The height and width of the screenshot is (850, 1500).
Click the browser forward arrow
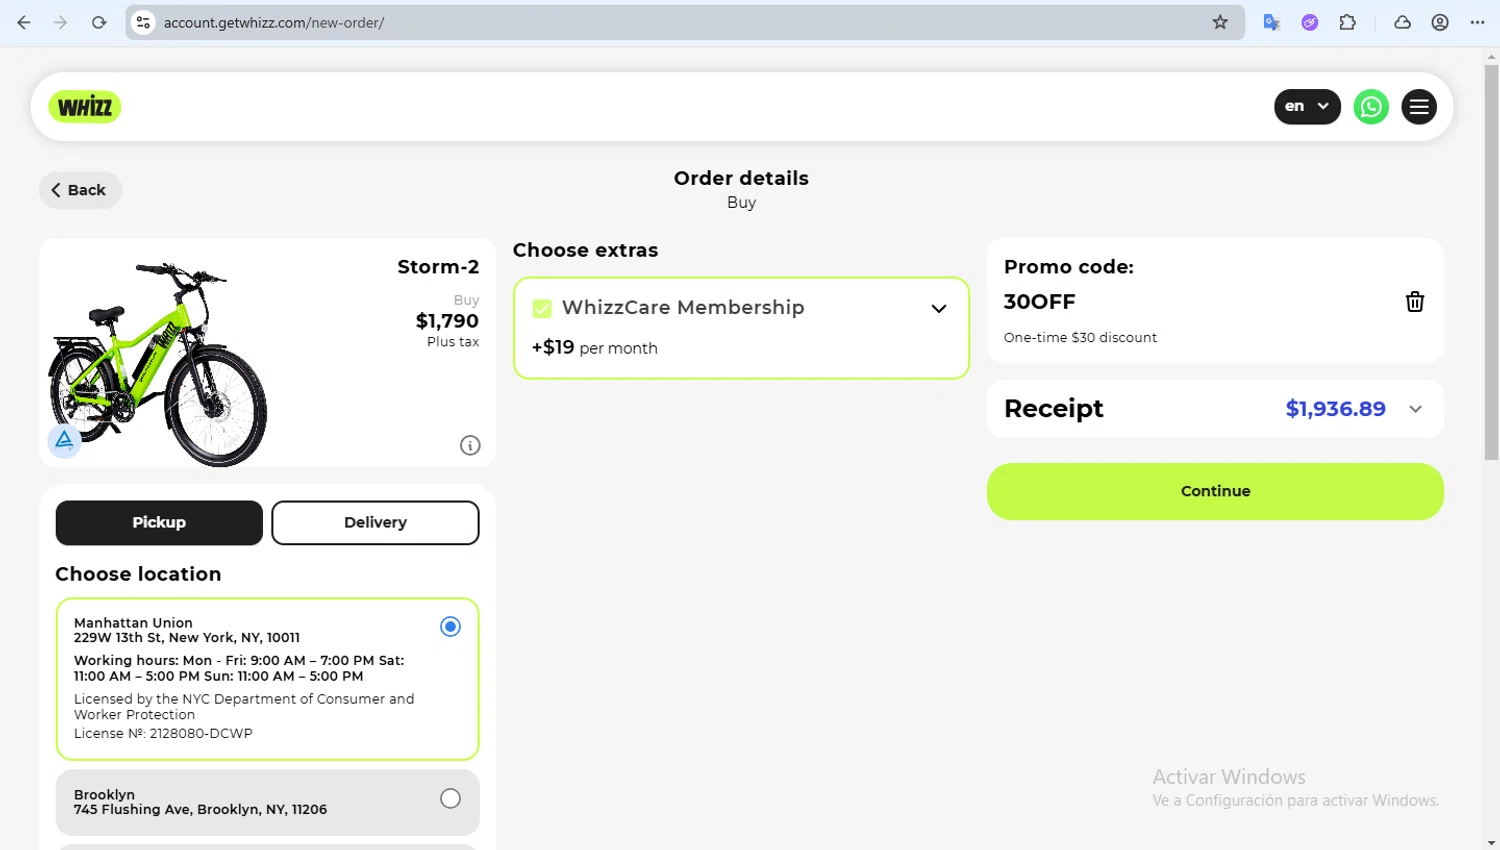point(61,22)
